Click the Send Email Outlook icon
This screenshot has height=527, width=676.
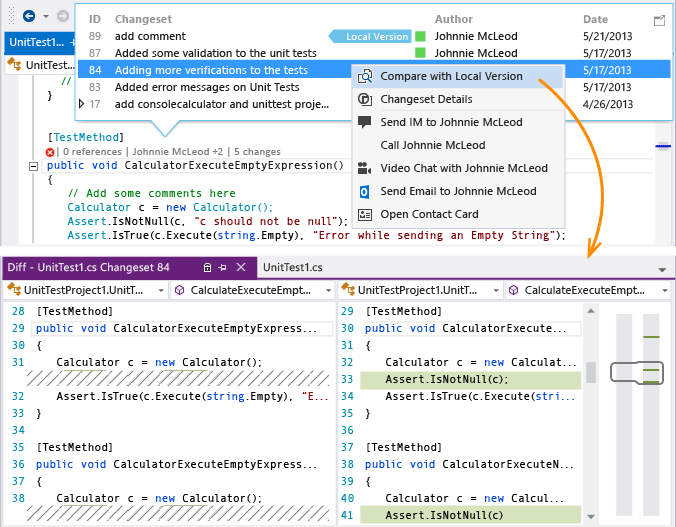coord(365,191)
